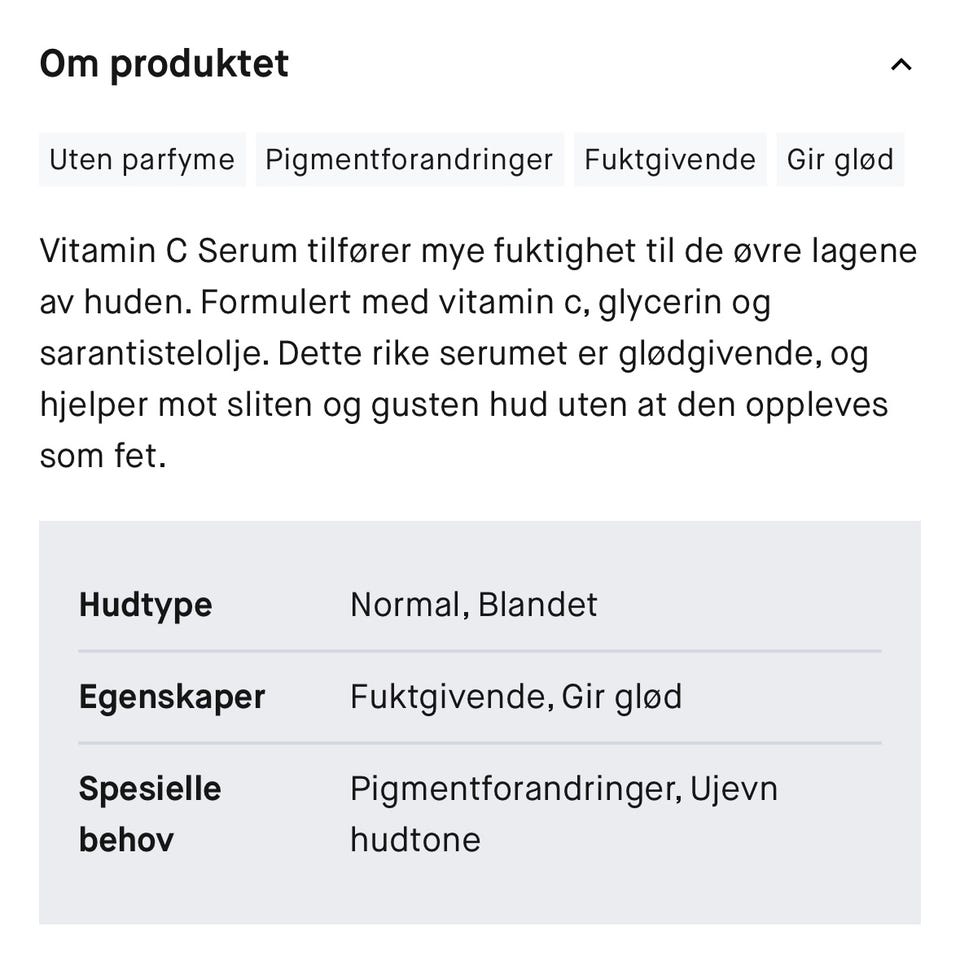Click the divider line below Egenskaper row
The width and height of the screenshot is (960, 953).
pos(480,743)
